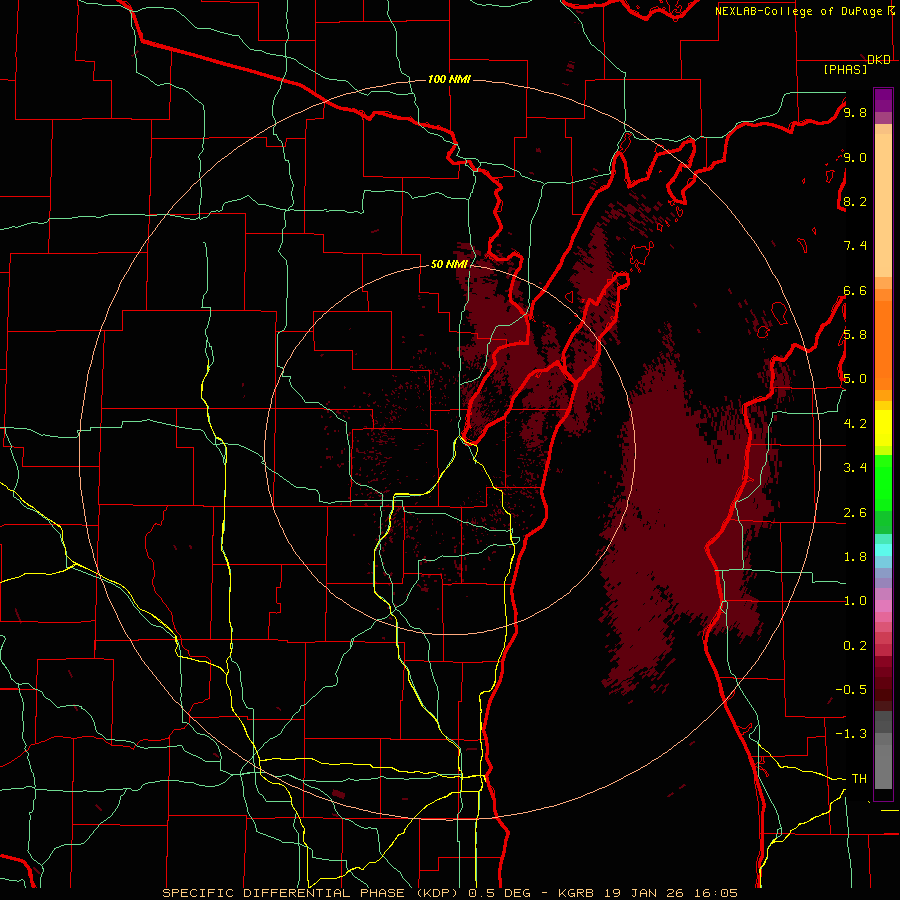Click the DKD label above the color scale

pyautogui.click(x=879, y=60)
